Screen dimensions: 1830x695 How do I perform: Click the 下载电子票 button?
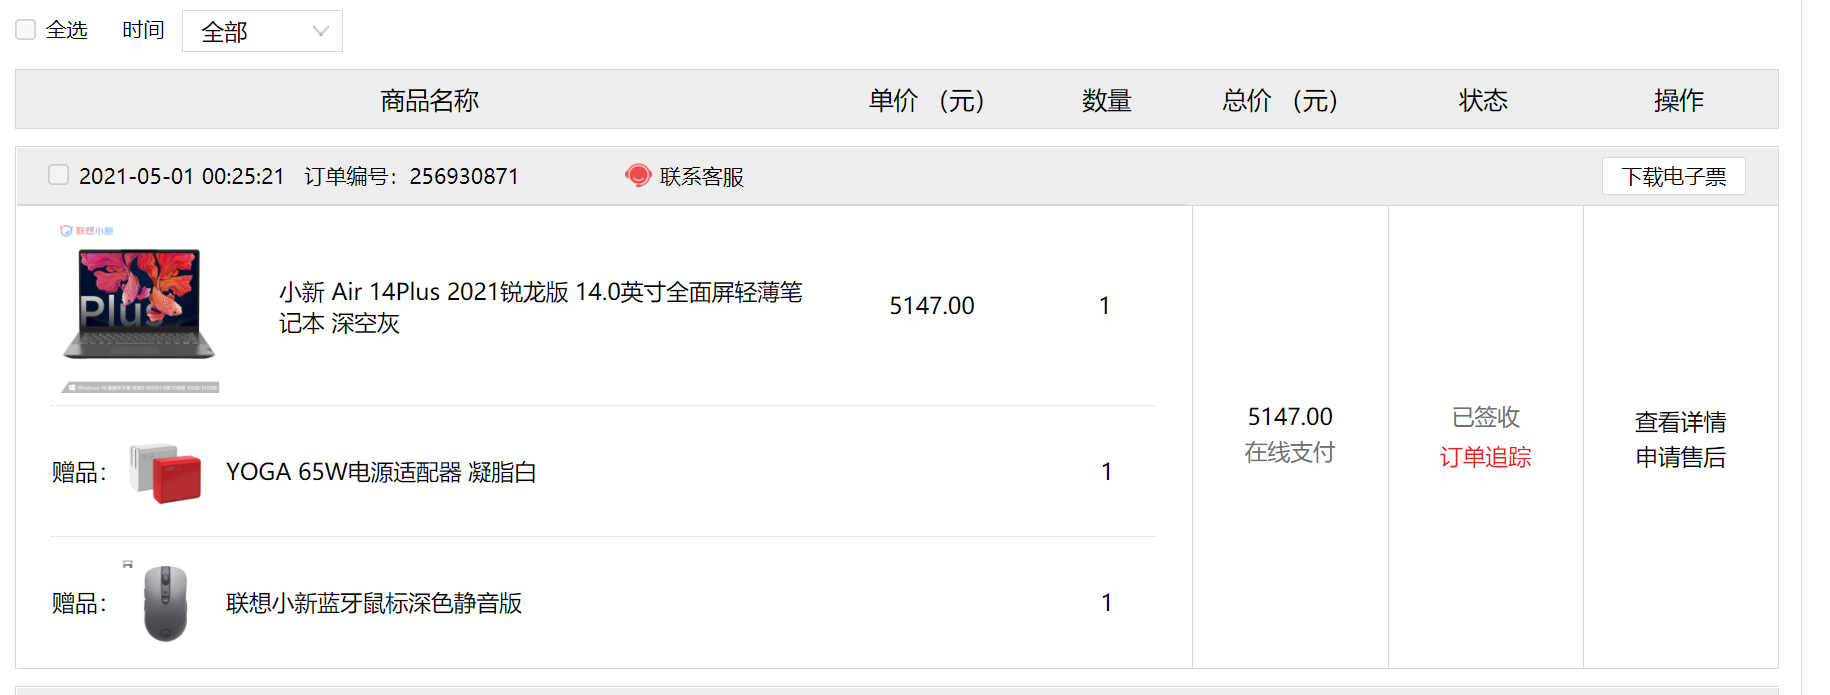click(x=1673, y=176)
